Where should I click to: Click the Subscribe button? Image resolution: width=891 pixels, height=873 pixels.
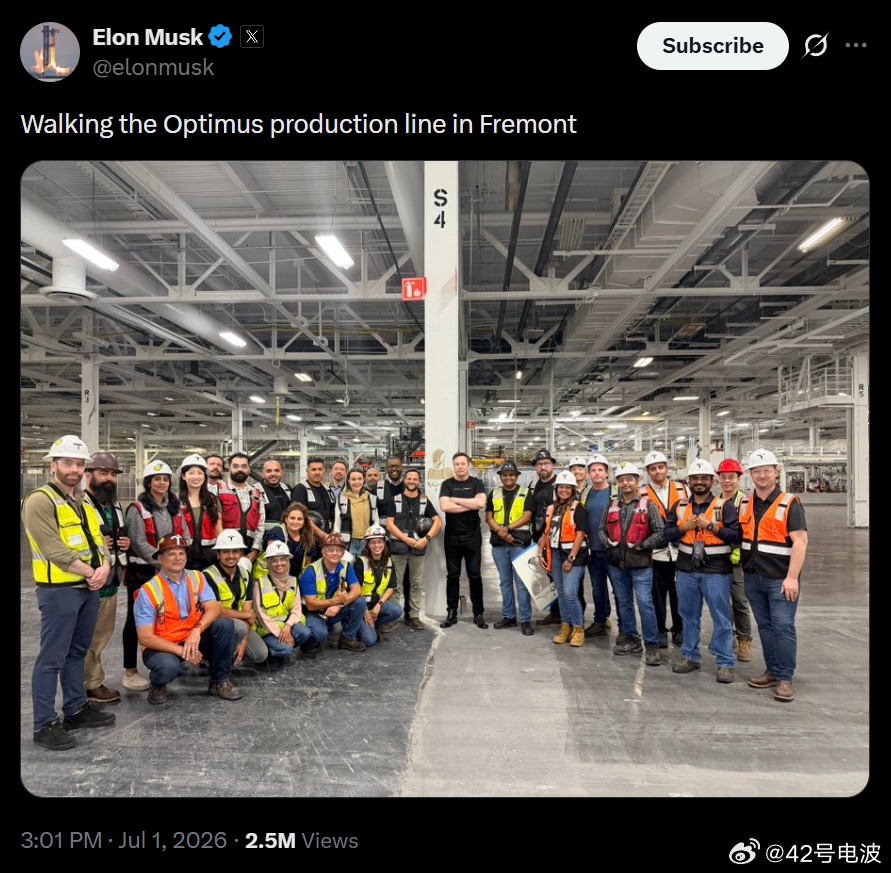point(713,46)
